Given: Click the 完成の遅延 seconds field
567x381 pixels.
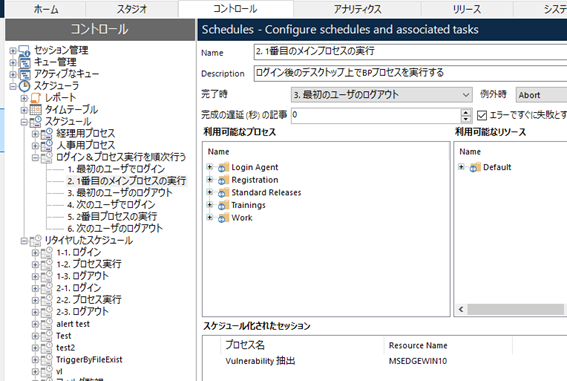Looking at the screenshot, I should (x=376, y=115).
